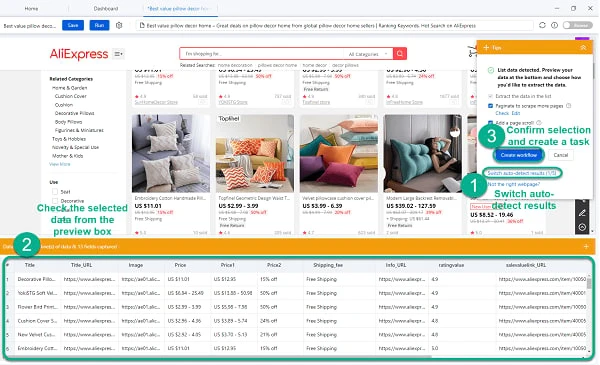Toggle Extract the data in the list checkbox
Screen dimensions: 600x365
coord(491,96)
